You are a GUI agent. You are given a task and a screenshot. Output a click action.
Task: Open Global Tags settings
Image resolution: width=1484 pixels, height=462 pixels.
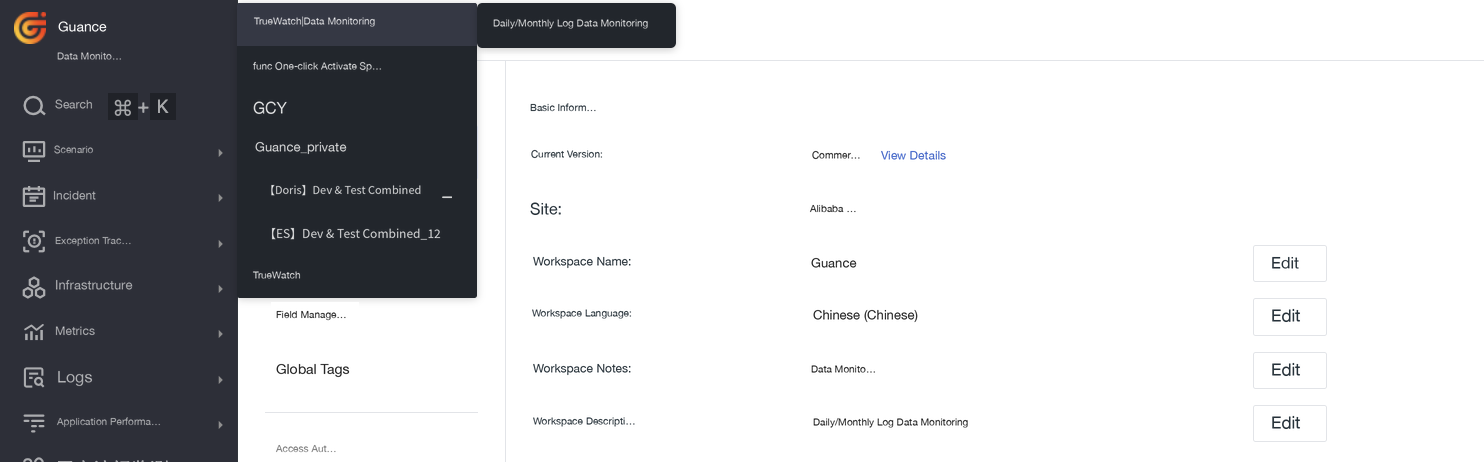313,369
